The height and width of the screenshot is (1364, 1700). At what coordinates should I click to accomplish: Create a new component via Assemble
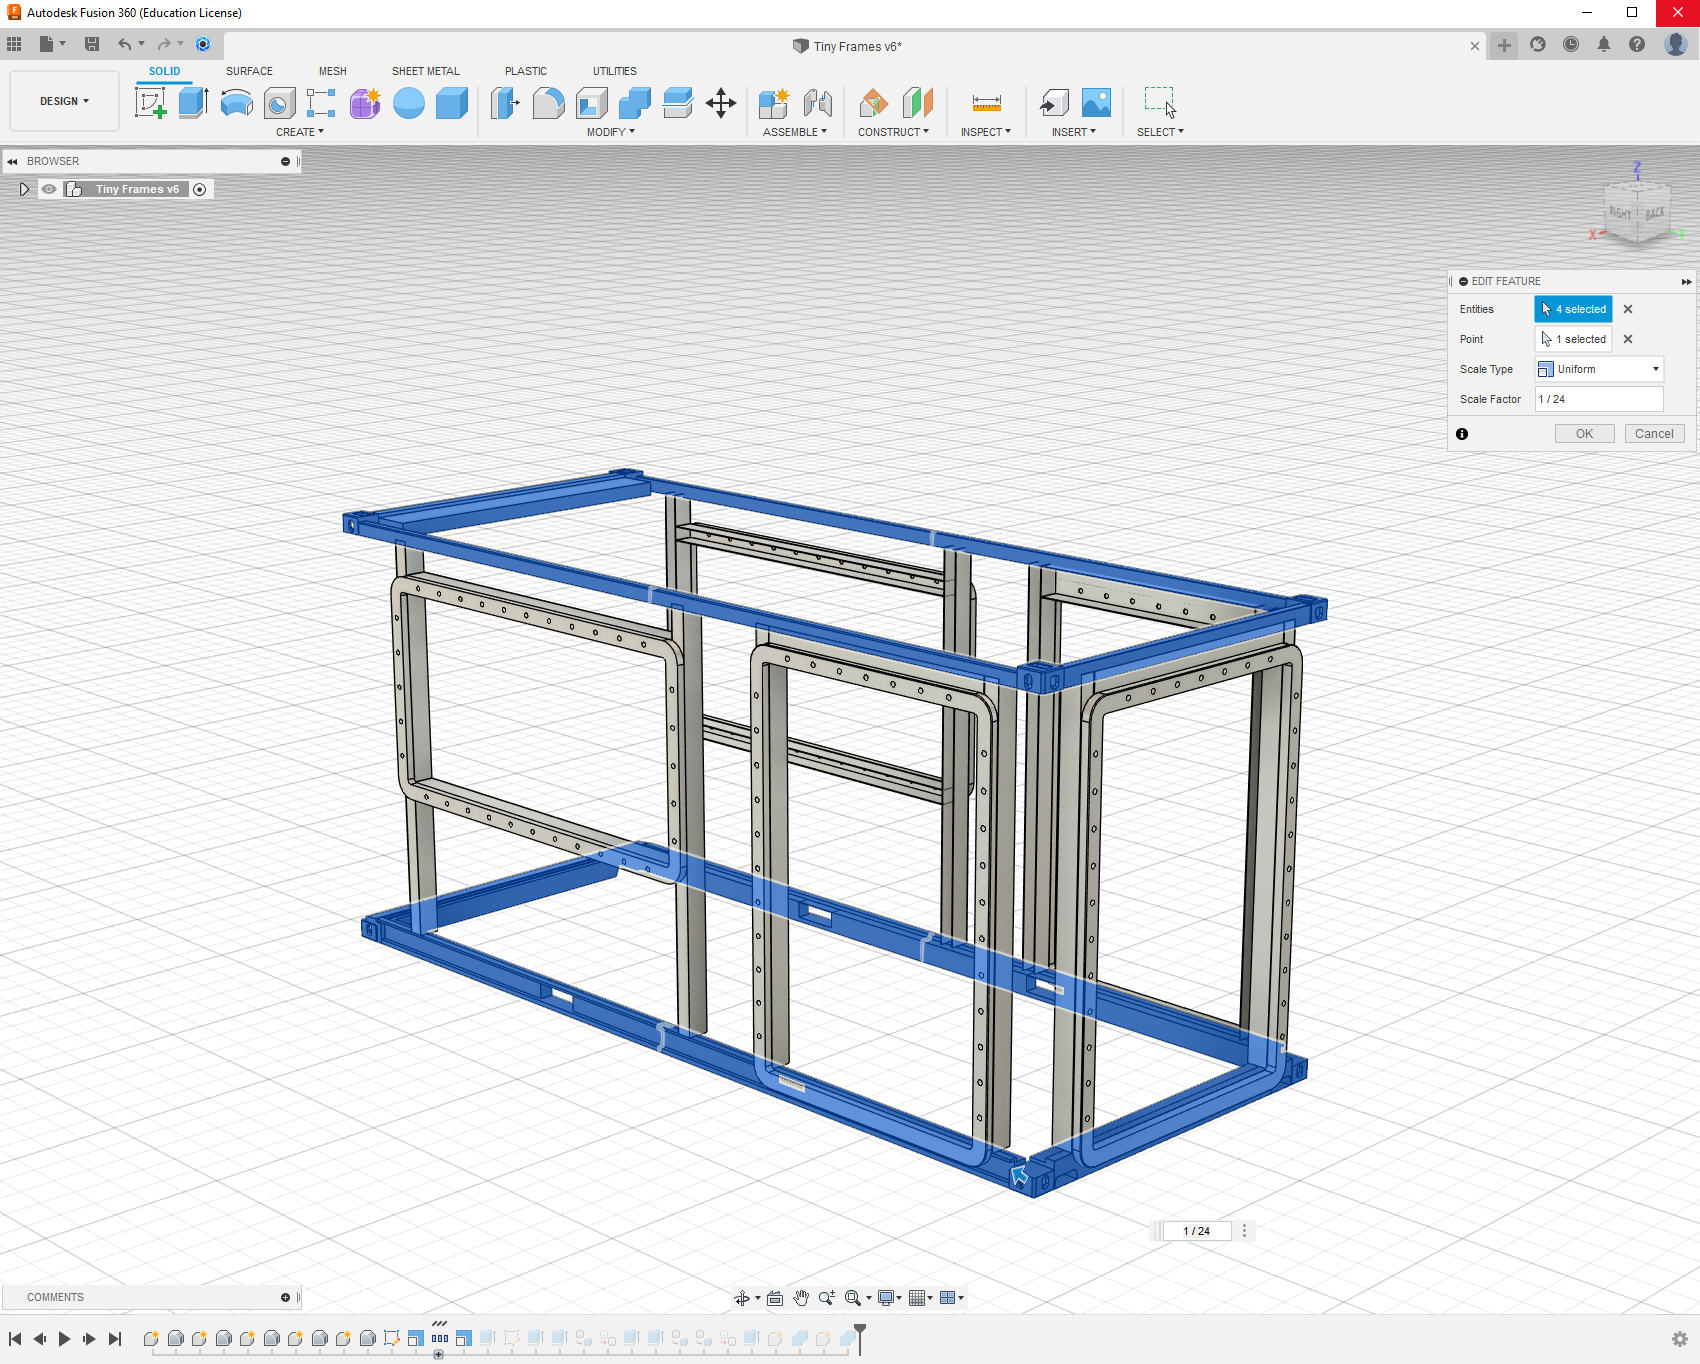(x=772, y=103)
